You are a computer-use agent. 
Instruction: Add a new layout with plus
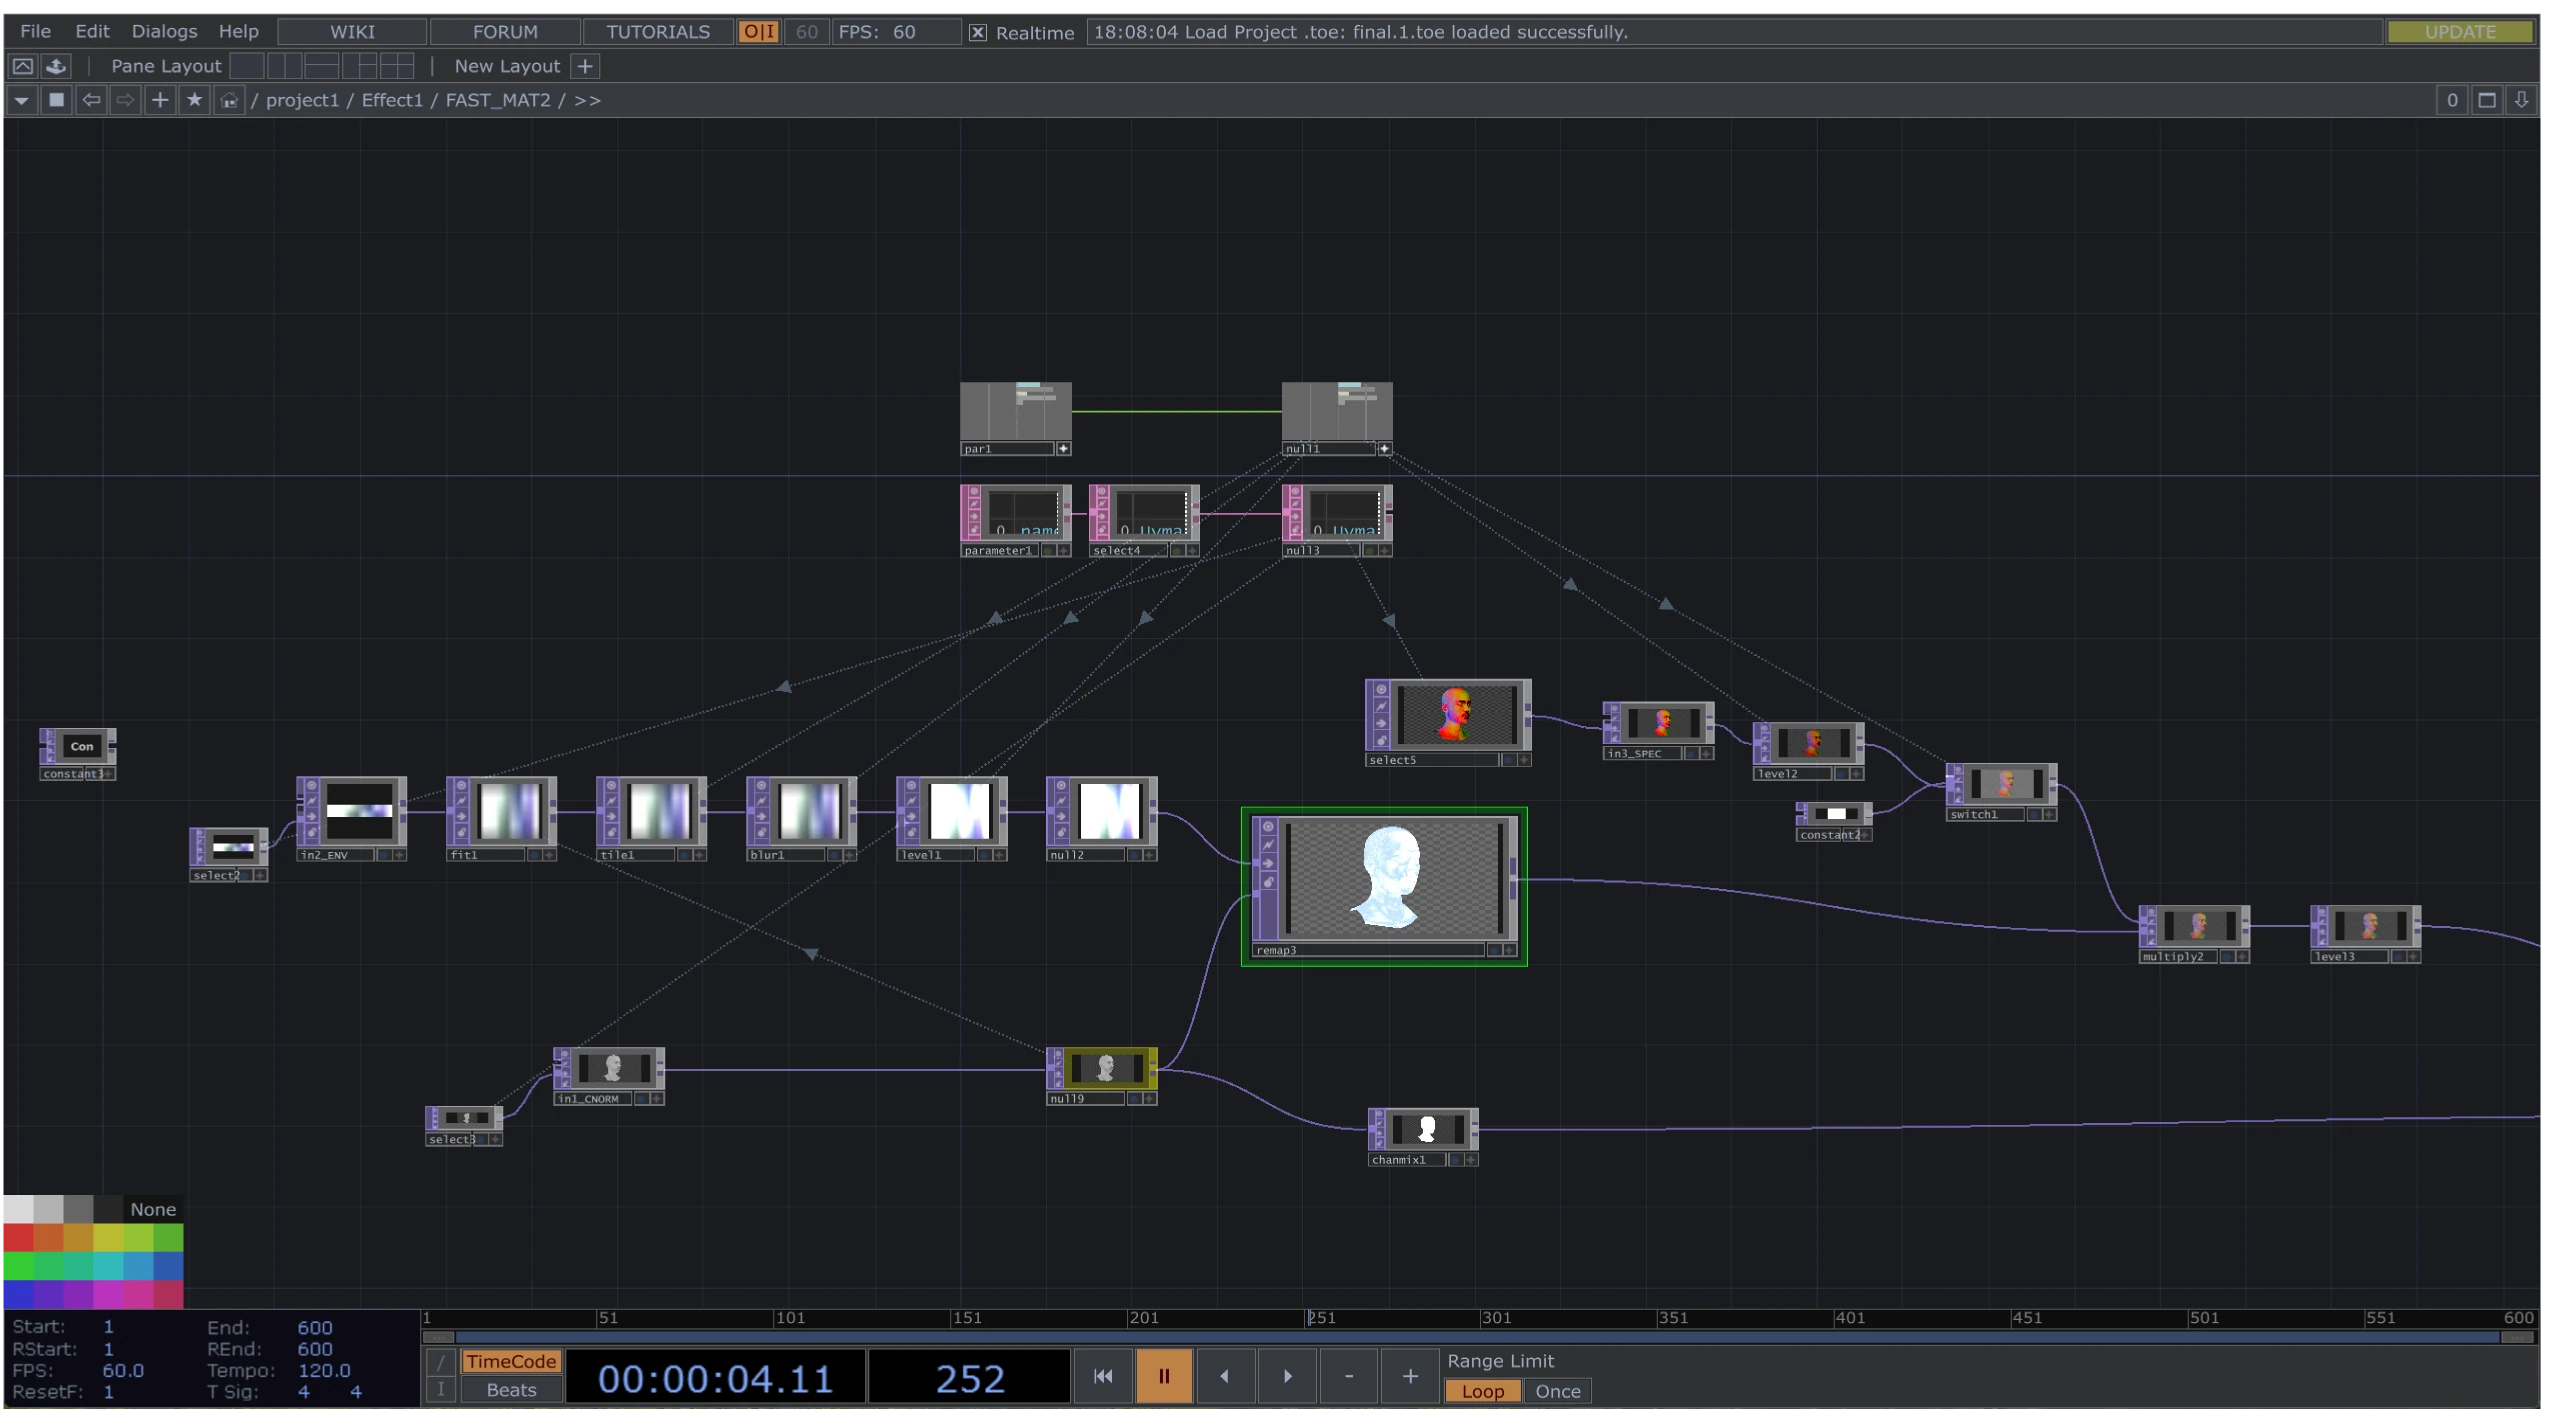click(585, 66)
